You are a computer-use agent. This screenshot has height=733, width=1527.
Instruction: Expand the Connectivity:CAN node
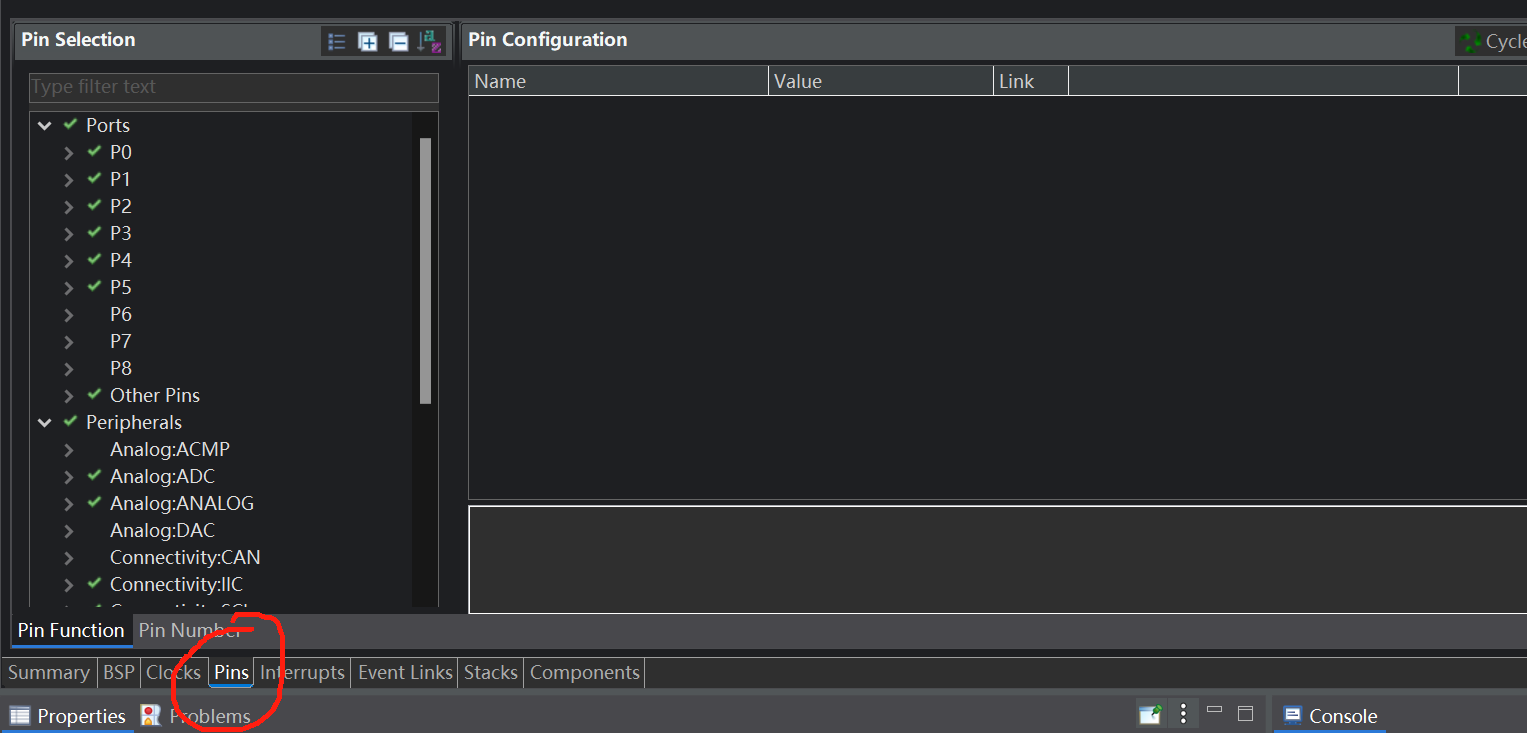[68, 558]
